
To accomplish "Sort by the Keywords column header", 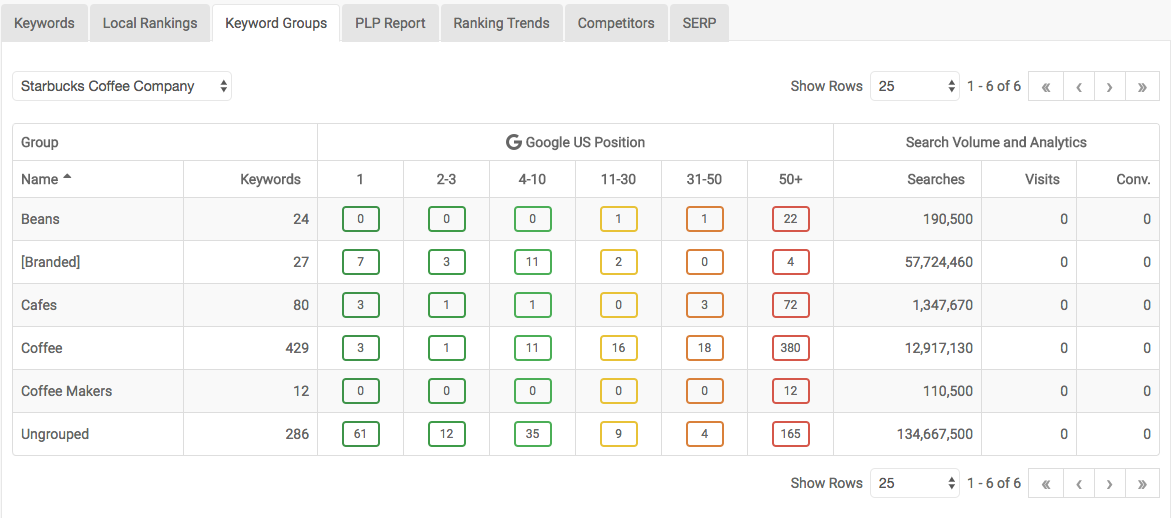I will [270, 179].
